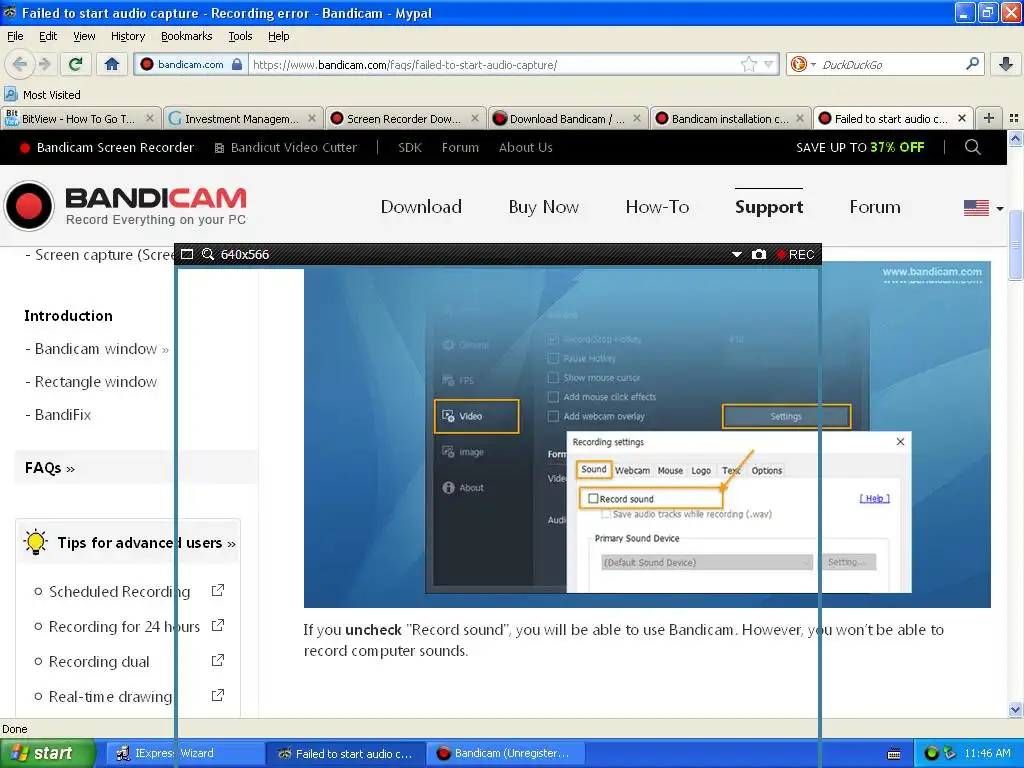This screenshot has width=1024, height=768.
Task: Open the Bandicam capture bar dropdown arrow
Action: 737,254
